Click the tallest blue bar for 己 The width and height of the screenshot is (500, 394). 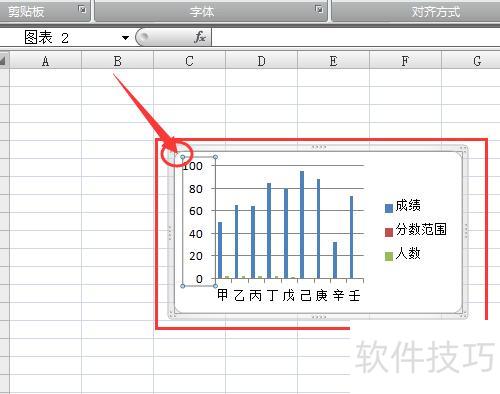302,225
